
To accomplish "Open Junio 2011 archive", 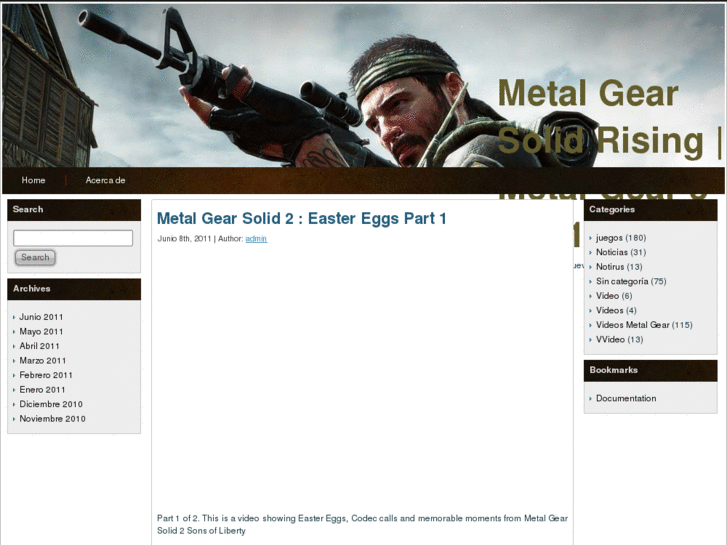I will click(41, 317).
